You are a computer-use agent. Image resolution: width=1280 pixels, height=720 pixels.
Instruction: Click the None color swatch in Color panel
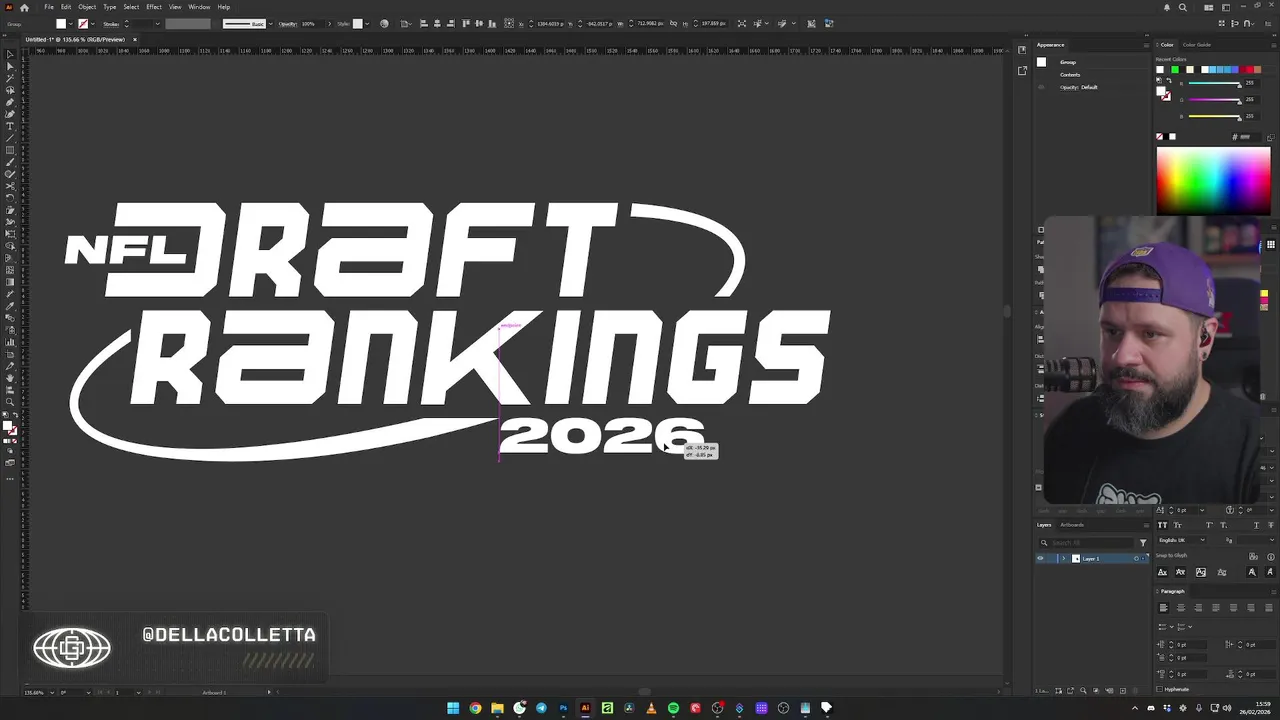(1159, 137)
